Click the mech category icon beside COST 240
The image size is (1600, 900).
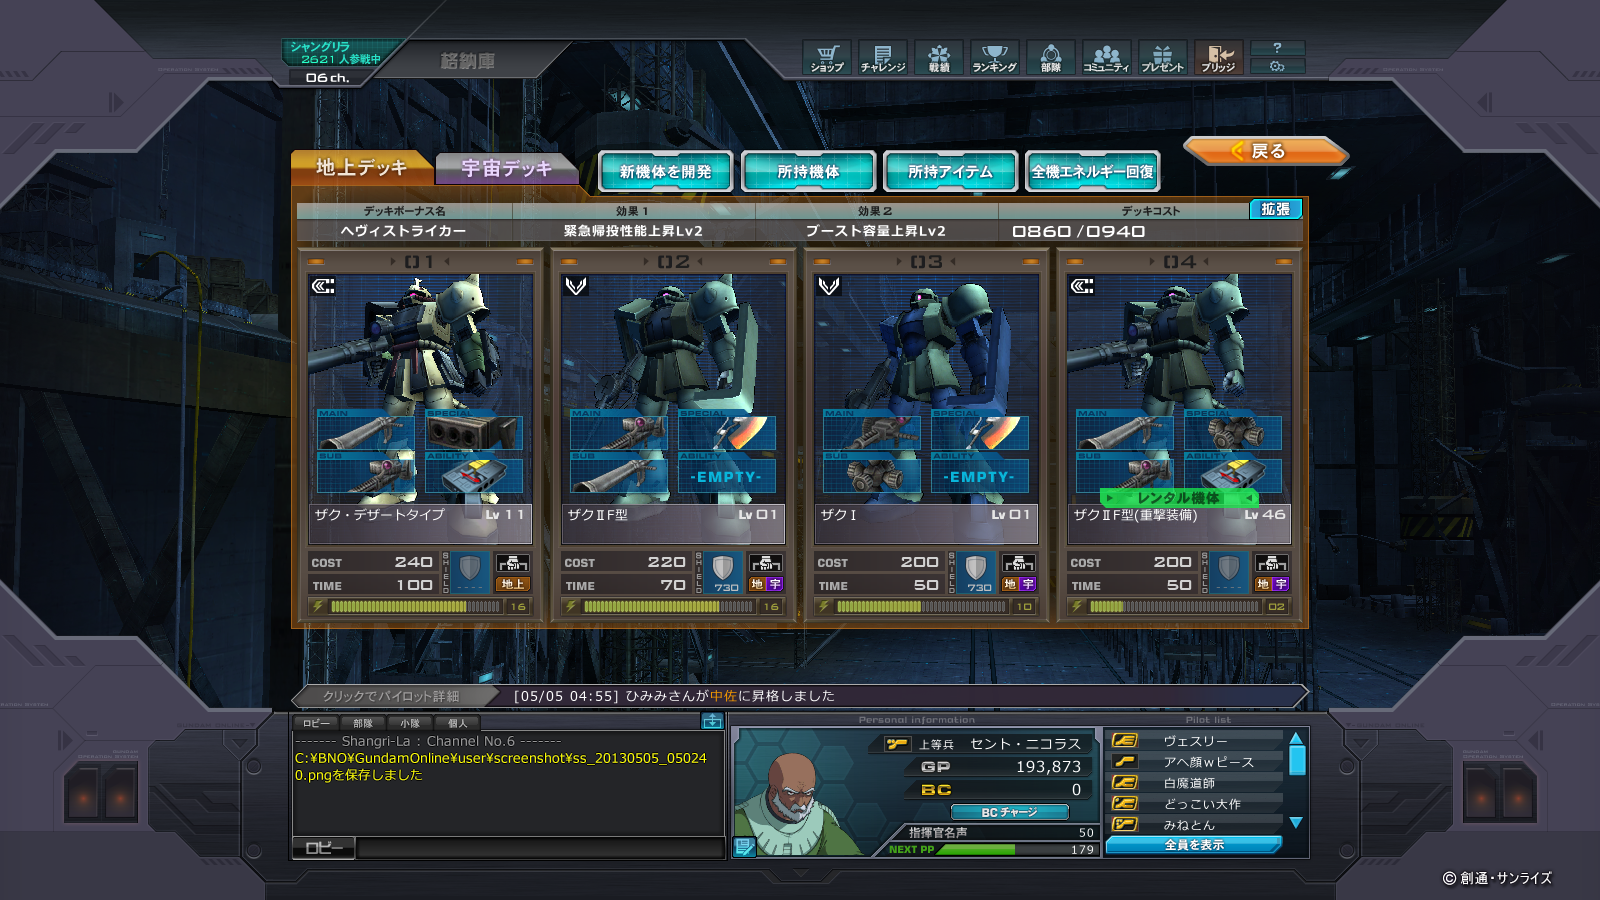pyautogui.click(x=512, y=563)
